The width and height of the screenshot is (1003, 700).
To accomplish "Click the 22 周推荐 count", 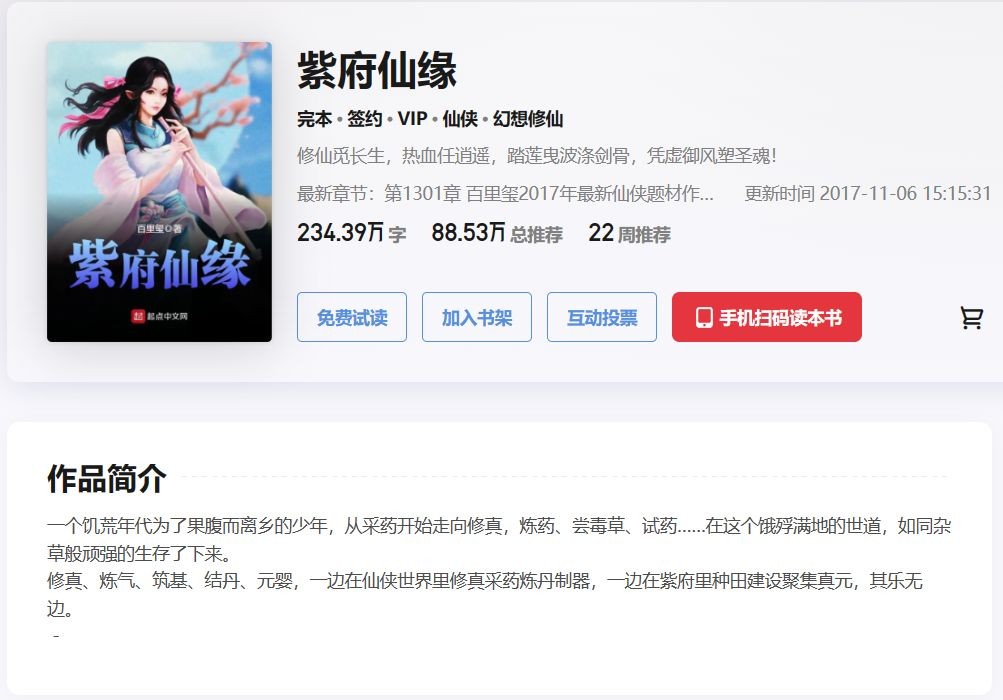I will coord(629,233).
